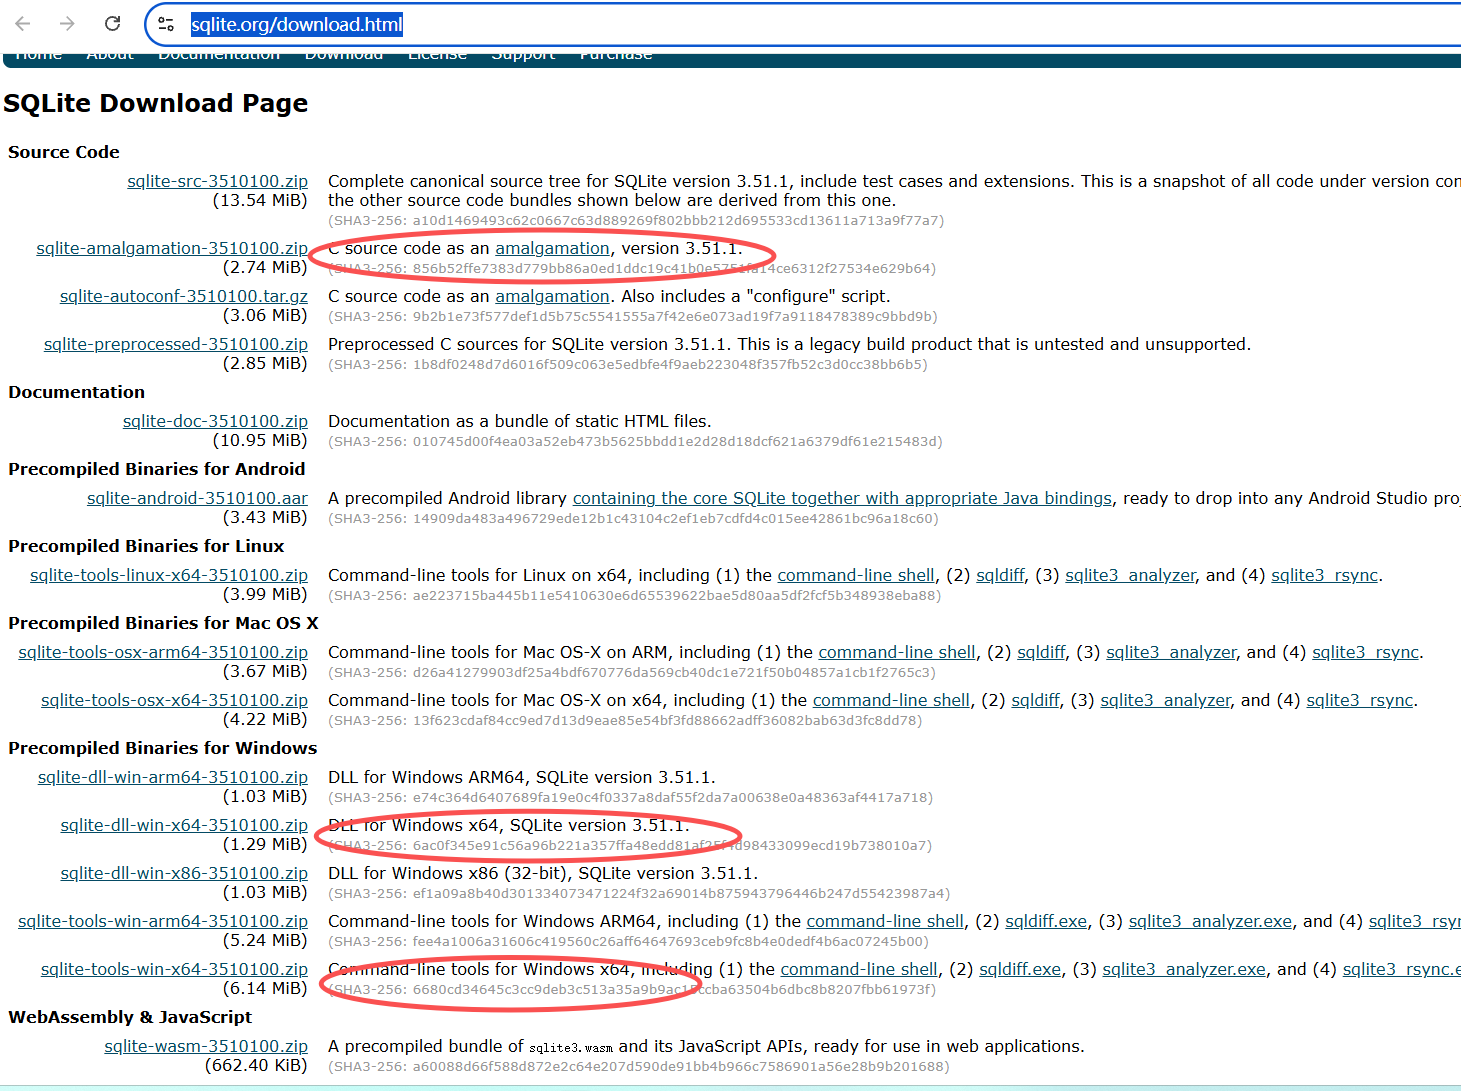
Task: Open sqlite3_analyzer.exe link in Windows ARM64 row
Action: [x=1210, y=921]
